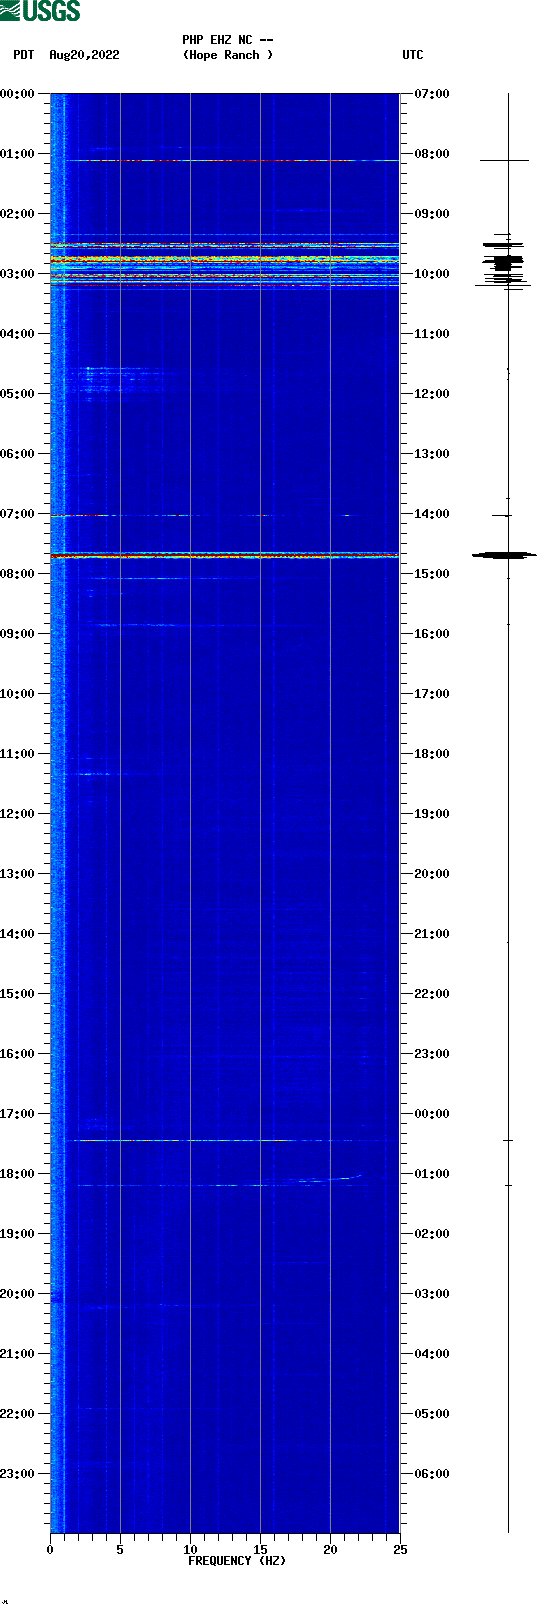Click the 'Aug20,2022' date label

click(x=84, y=55)
